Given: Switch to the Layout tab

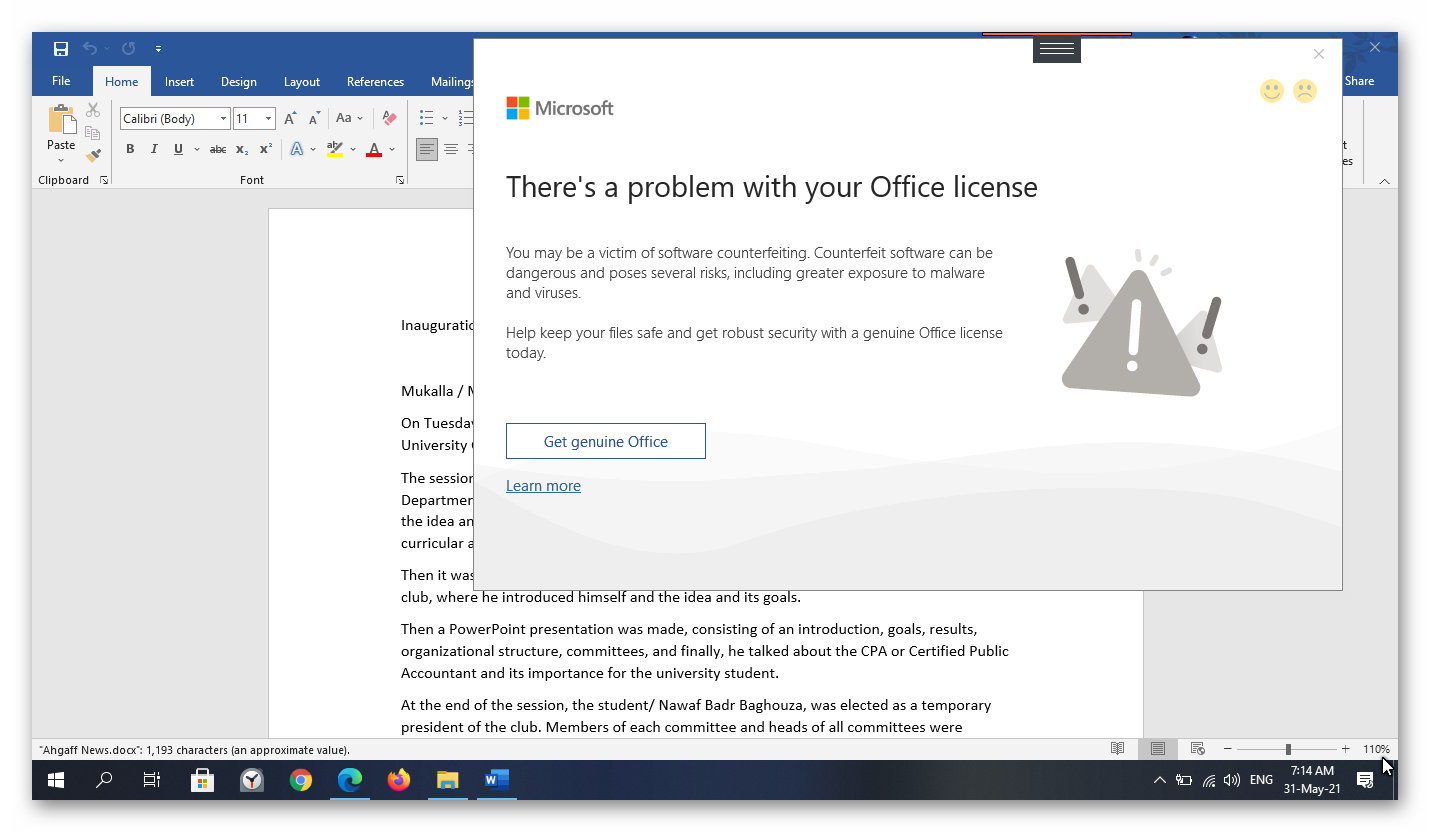Looking at the screenshot, I should point(301,81).
